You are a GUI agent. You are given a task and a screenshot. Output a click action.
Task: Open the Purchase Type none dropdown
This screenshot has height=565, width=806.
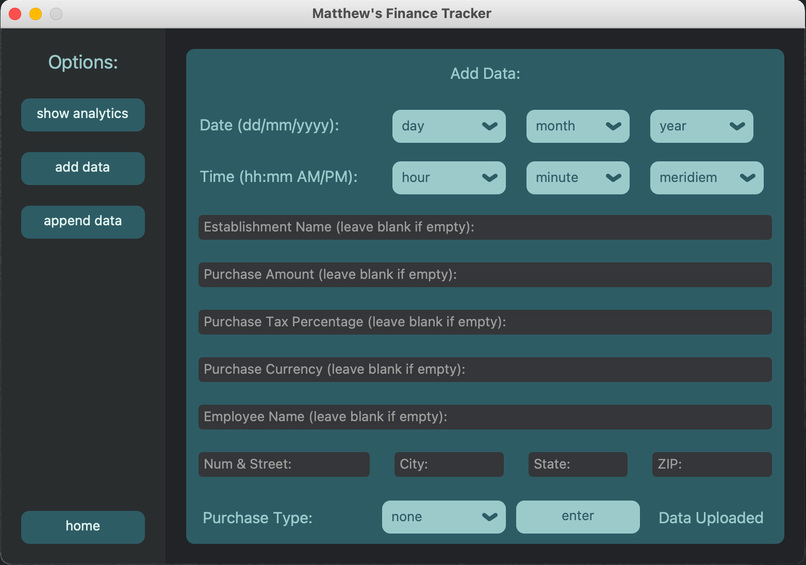444,517
